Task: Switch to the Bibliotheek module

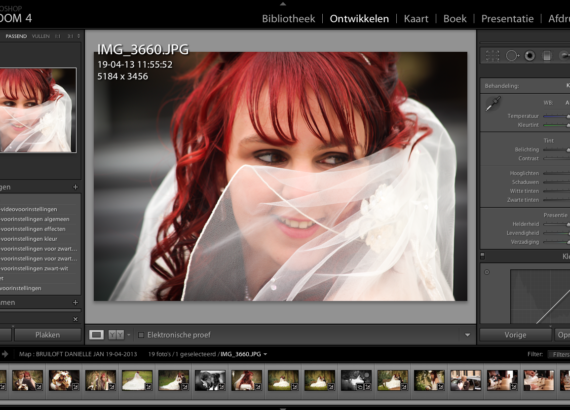Action: click(288, 19)
